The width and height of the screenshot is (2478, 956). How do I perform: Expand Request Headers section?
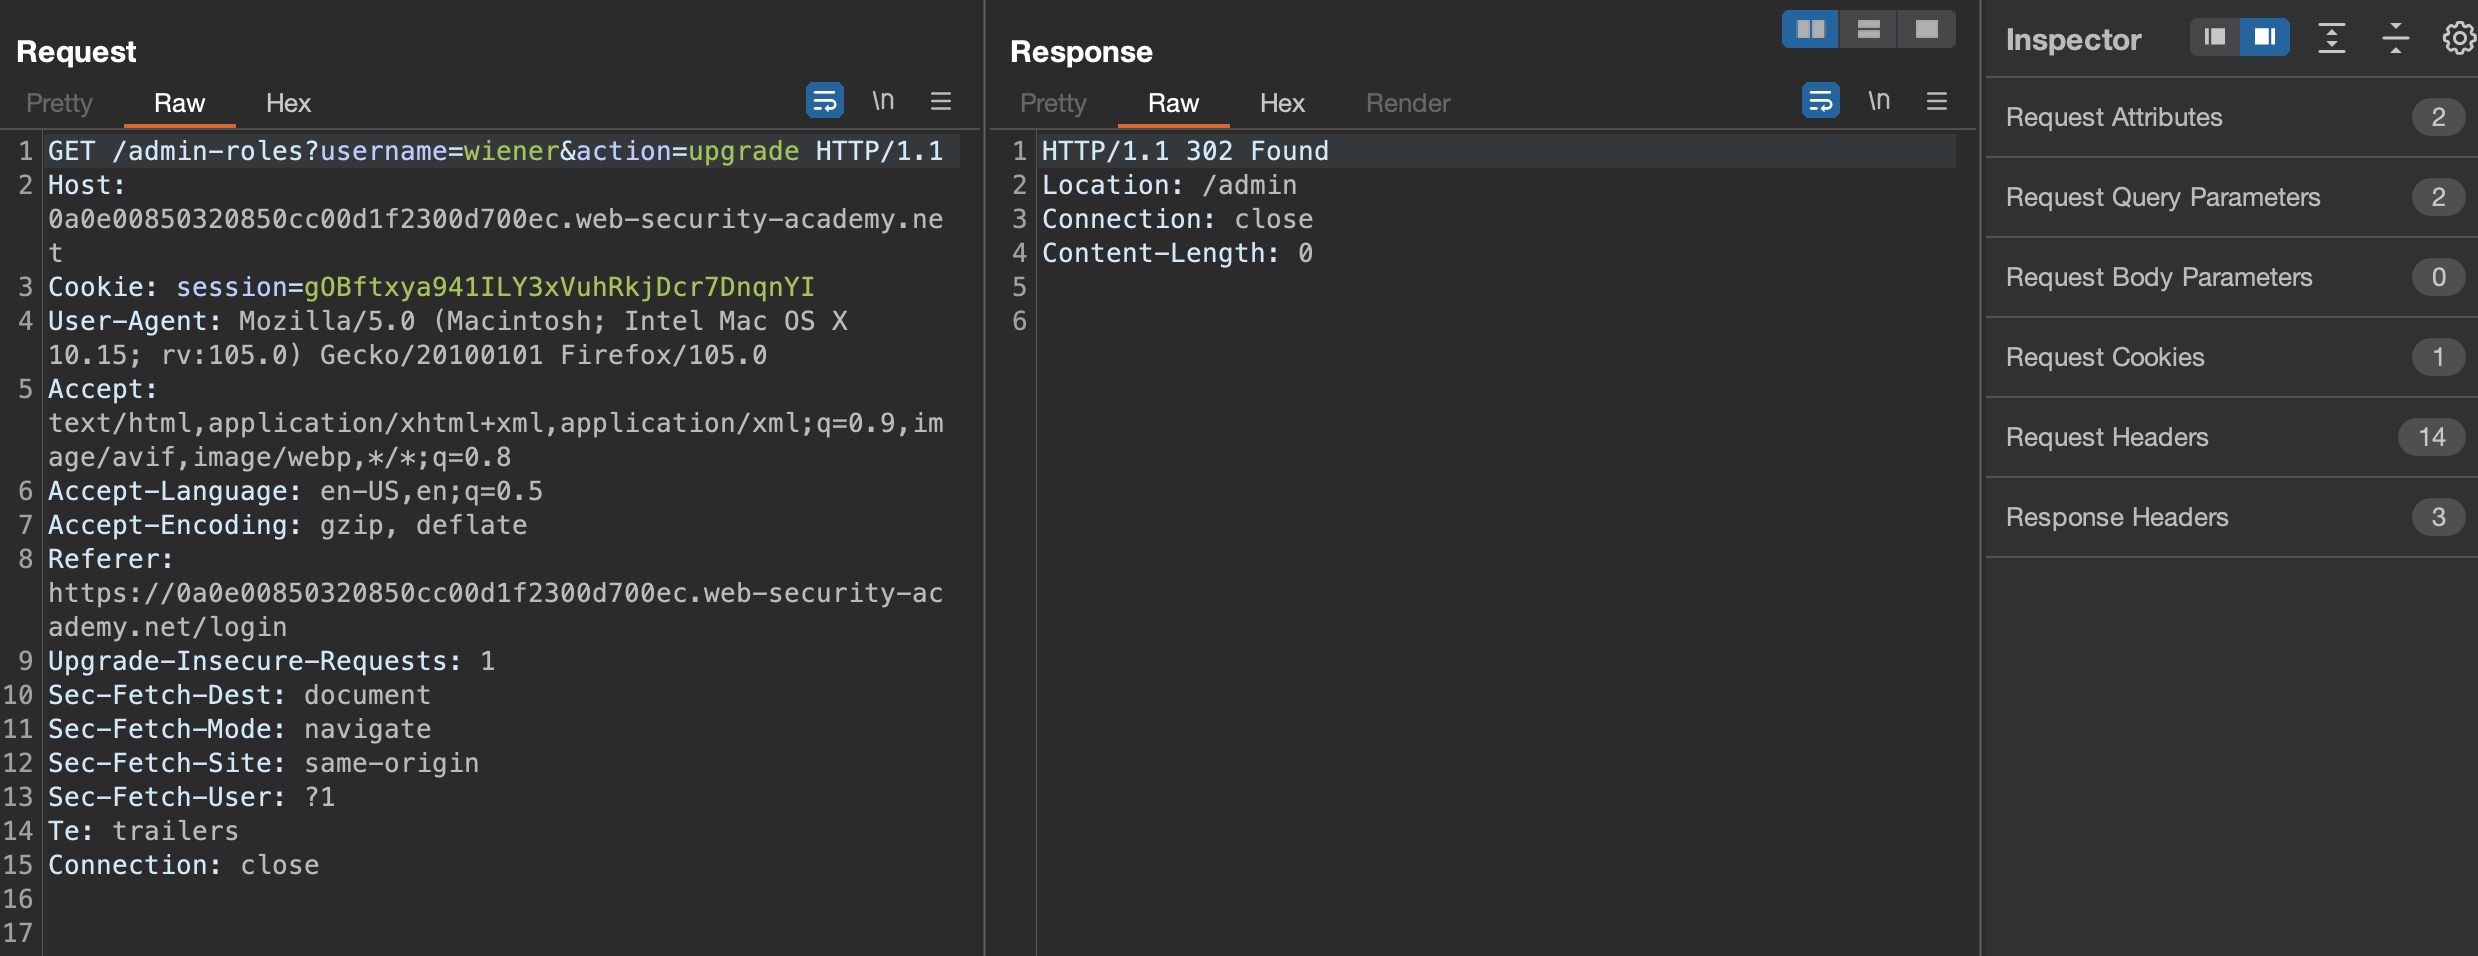[2106, 437]
